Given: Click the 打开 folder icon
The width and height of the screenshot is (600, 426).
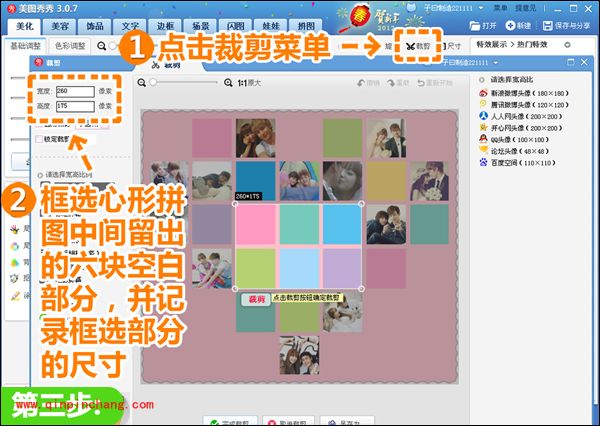Looking at the screenshot, I should tap(475, 26).
